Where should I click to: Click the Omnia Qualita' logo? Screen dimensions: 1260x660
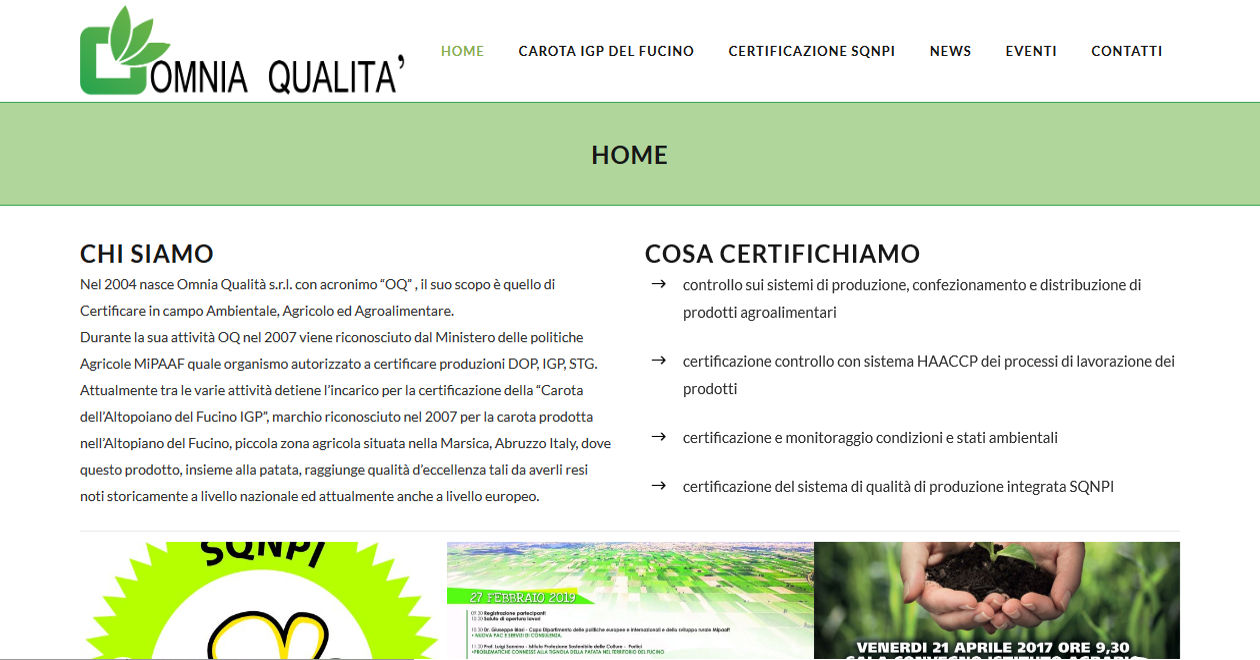pos(243,51)
